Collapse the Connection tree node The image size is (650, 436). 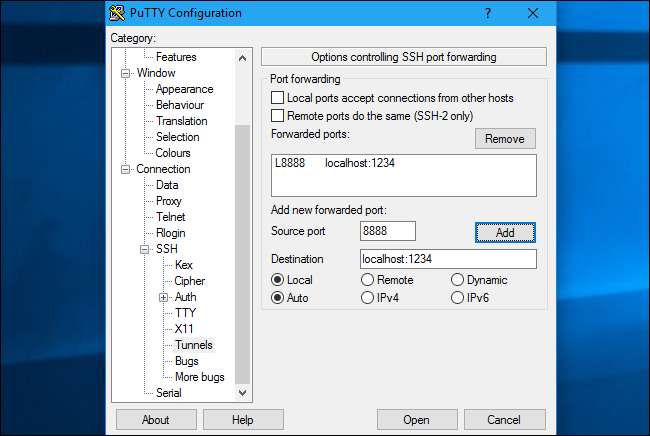coord(126,169)
